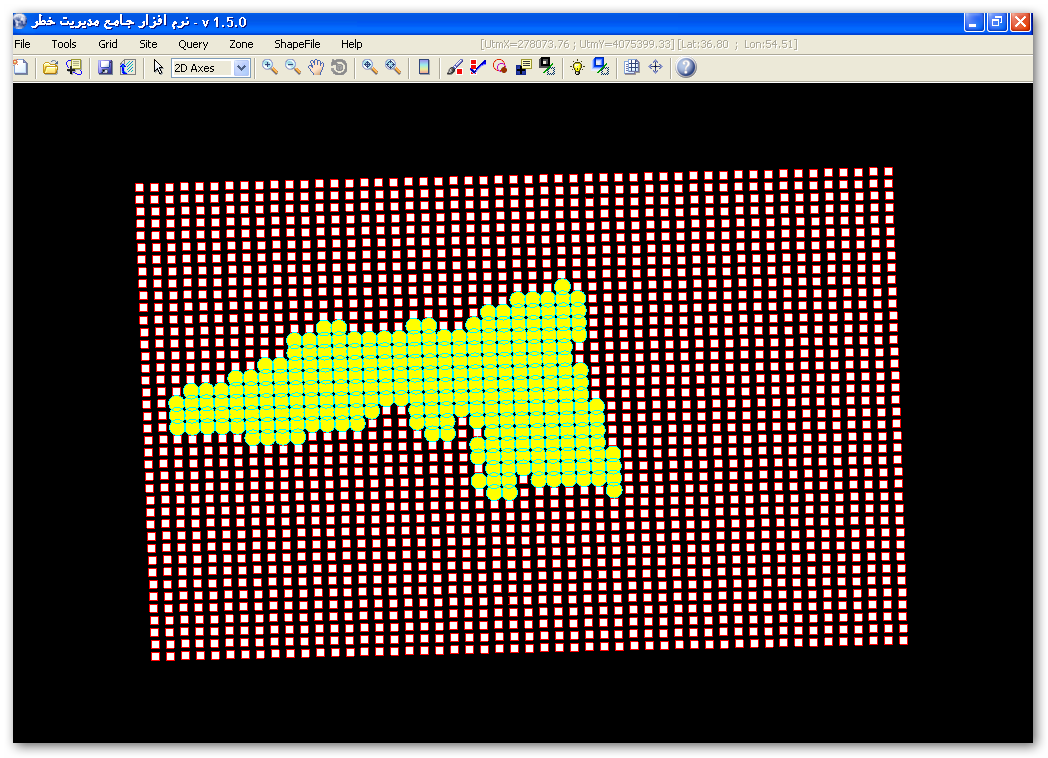Click the rotate reset view icon

(x=339, y=67)
